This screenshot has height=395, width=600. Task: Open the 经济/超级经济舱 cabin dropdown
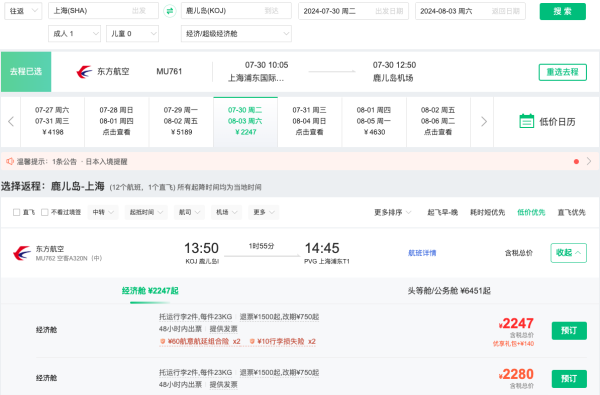pyautogui.click(x=236, y=34)
